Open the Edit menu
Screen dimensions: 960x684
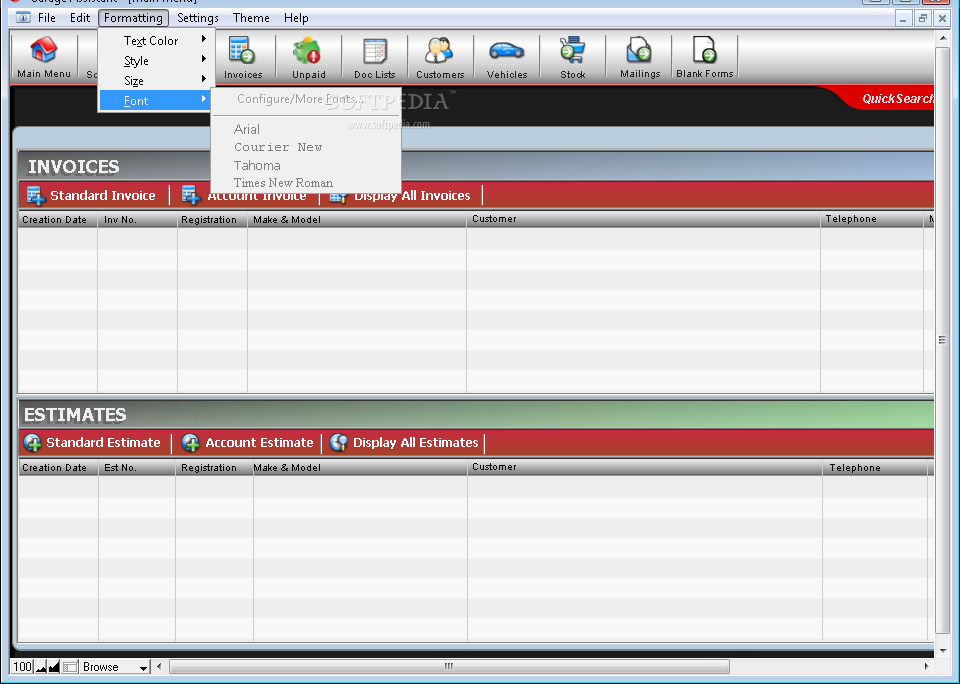pyautogui.click(x=80, y=18)
